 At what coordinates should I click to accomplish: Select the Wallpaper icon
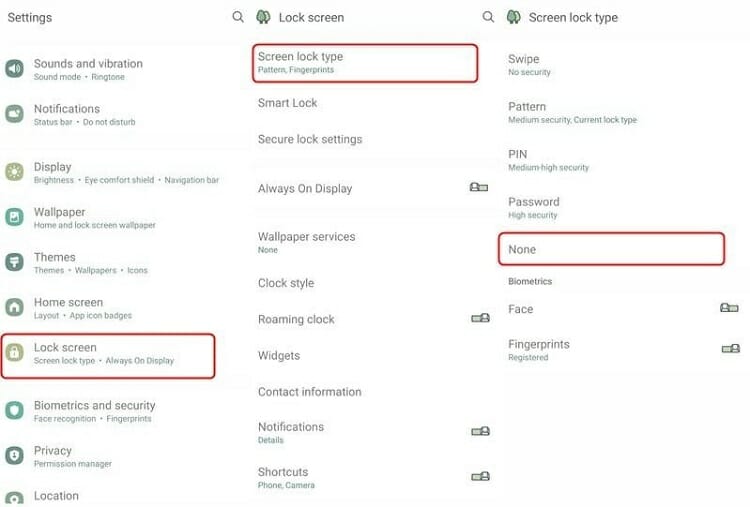14,217
